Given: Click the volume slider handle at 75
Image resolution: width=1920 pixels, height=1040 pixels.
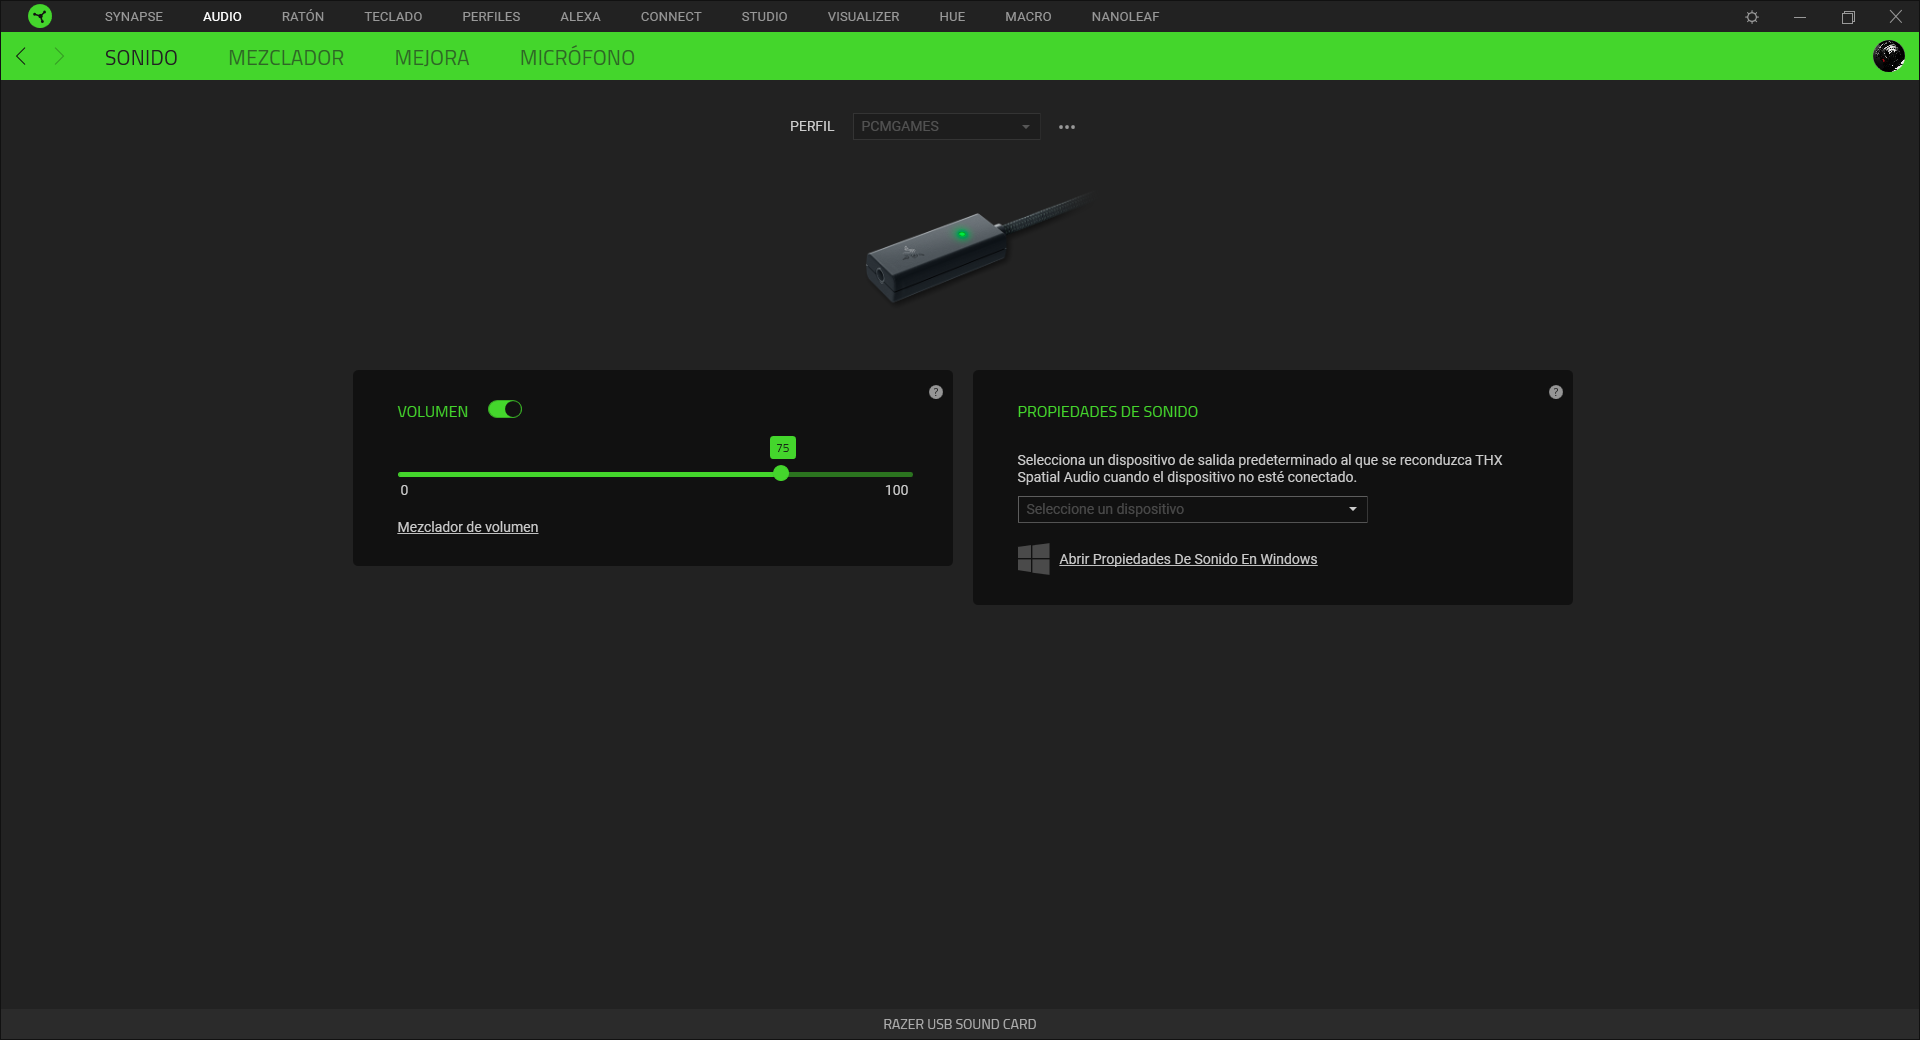Looking at the screenshot, I should (x=781, y=474).
